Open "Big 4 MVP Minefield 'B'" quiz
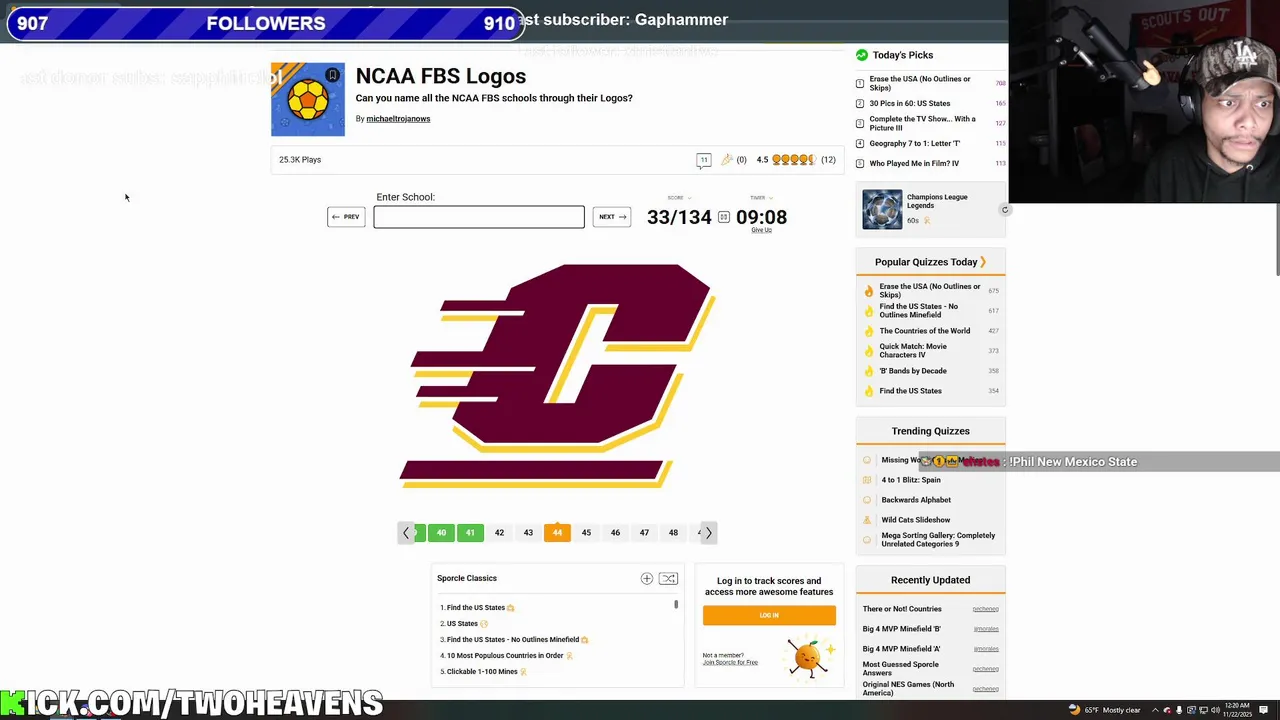 902,629
